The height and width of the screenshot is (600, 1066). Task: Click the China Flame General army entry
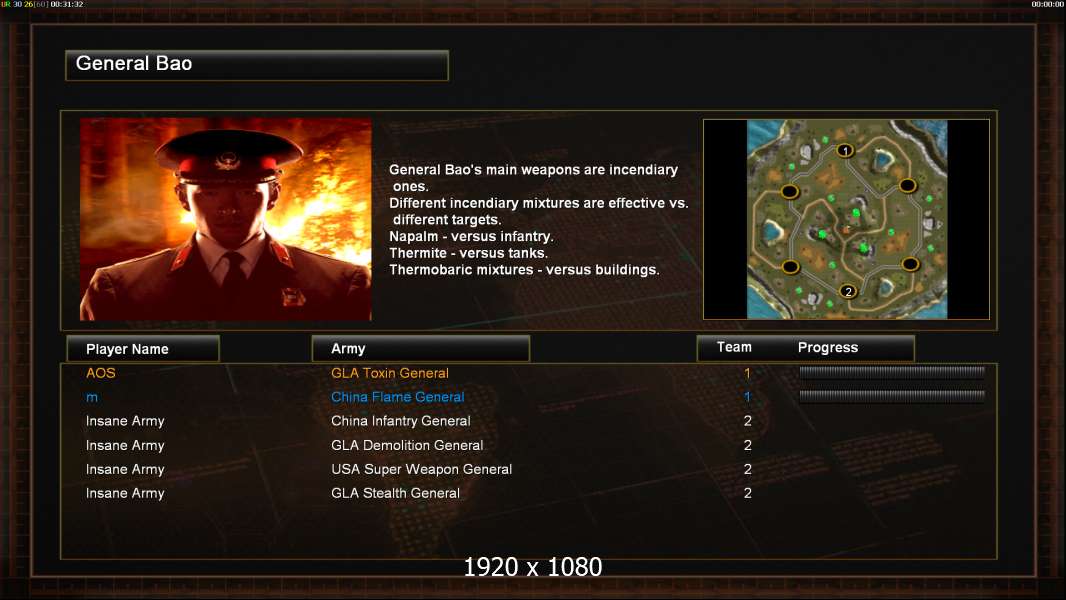click(x=398, y=397)
